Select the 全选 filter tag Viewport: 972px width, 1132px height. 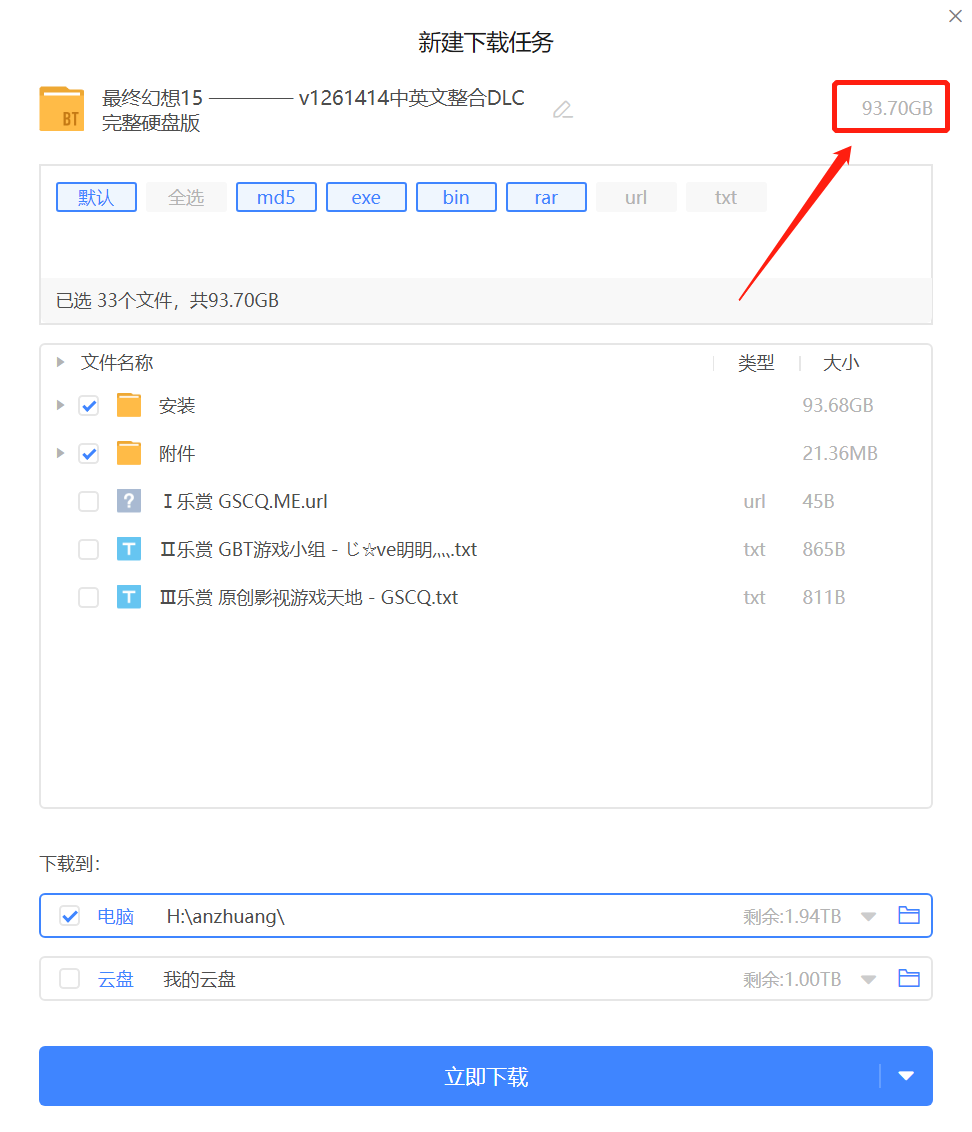(186, 197)
